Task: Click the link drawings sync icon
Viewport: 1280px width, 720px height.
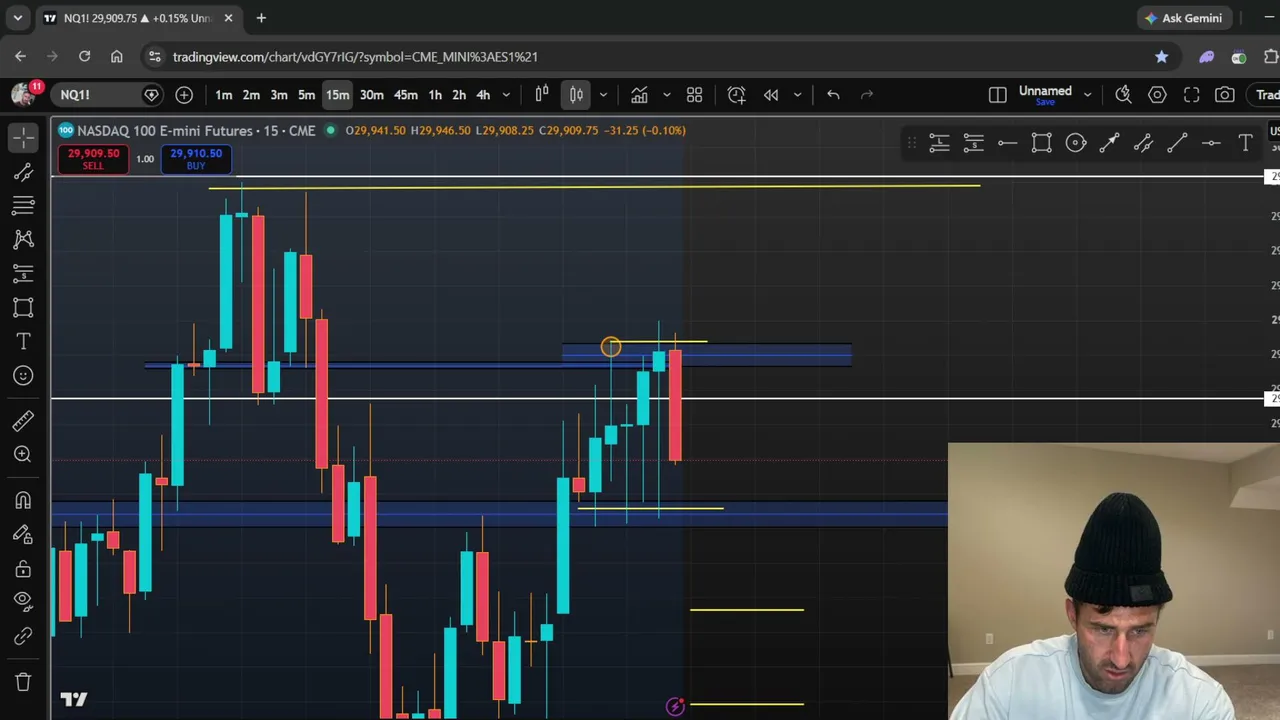Action: click(x=23, y=636)
